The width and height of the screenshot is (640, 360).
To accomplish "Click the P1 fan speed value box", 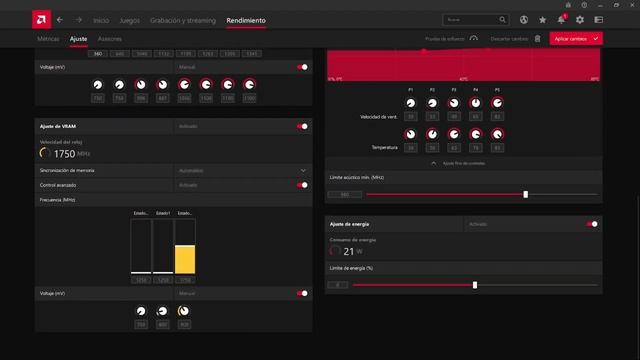I will pos(411,117).
